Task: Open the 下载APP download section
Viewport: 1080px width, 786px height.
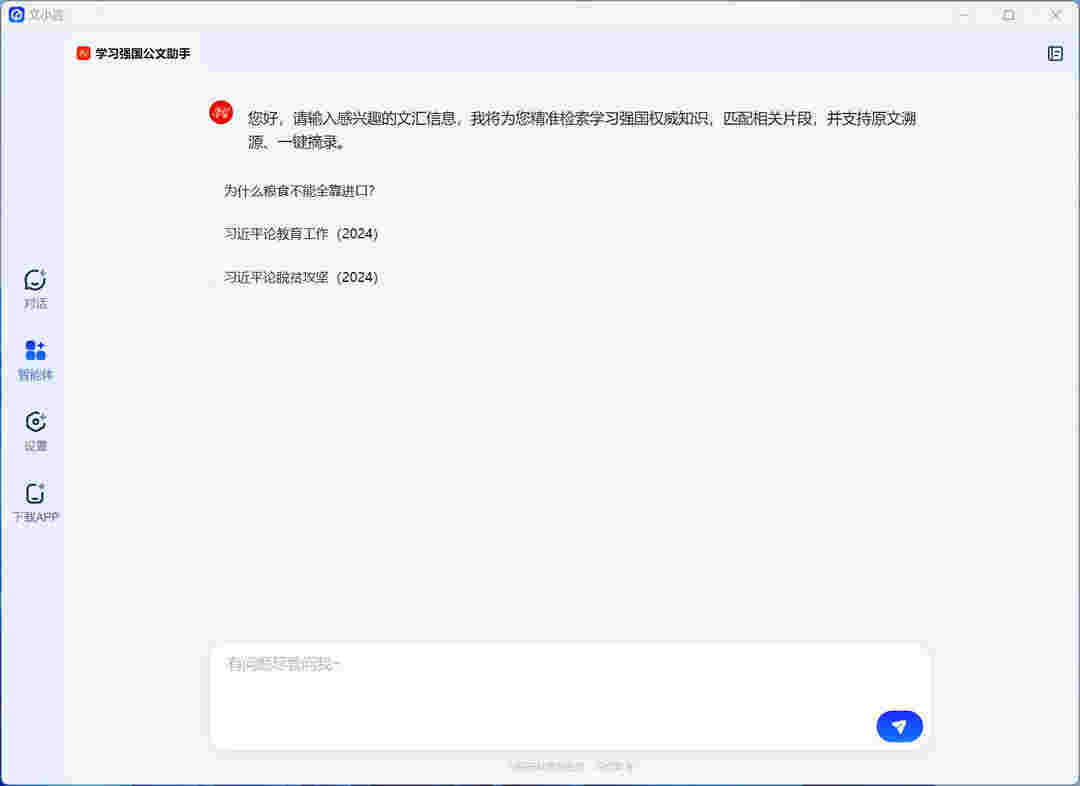Action: click(35, 502)
